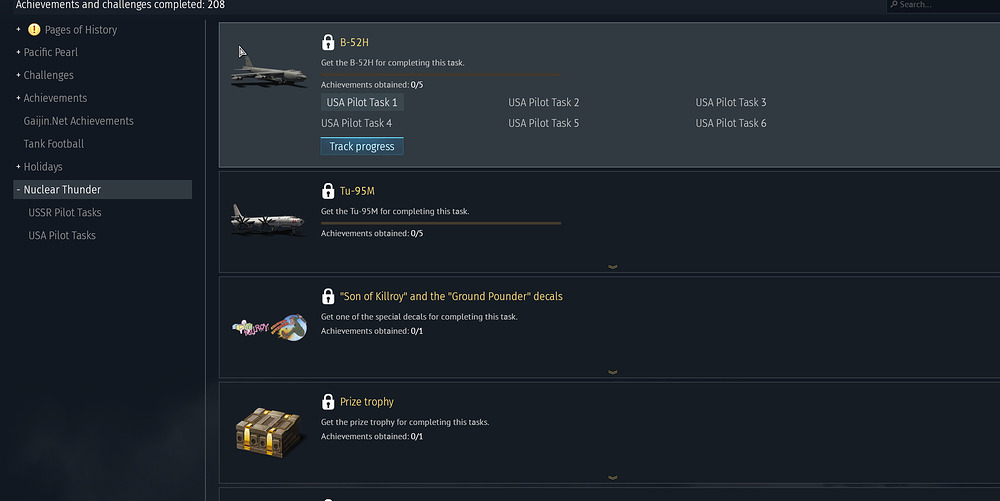This screenshot has height=501, width=1000.
Task: Click the lock icon beside the decals task
Action: [328, 297]
